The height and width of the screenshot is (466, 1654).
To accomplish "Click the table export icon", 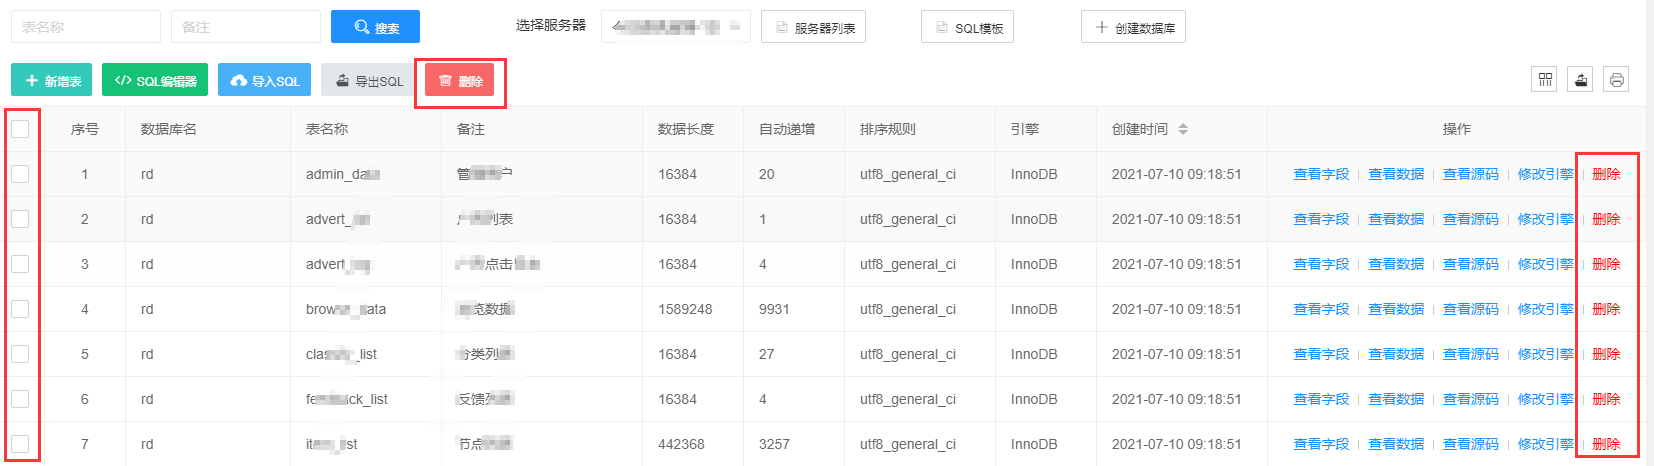I will coord(1581,79).
